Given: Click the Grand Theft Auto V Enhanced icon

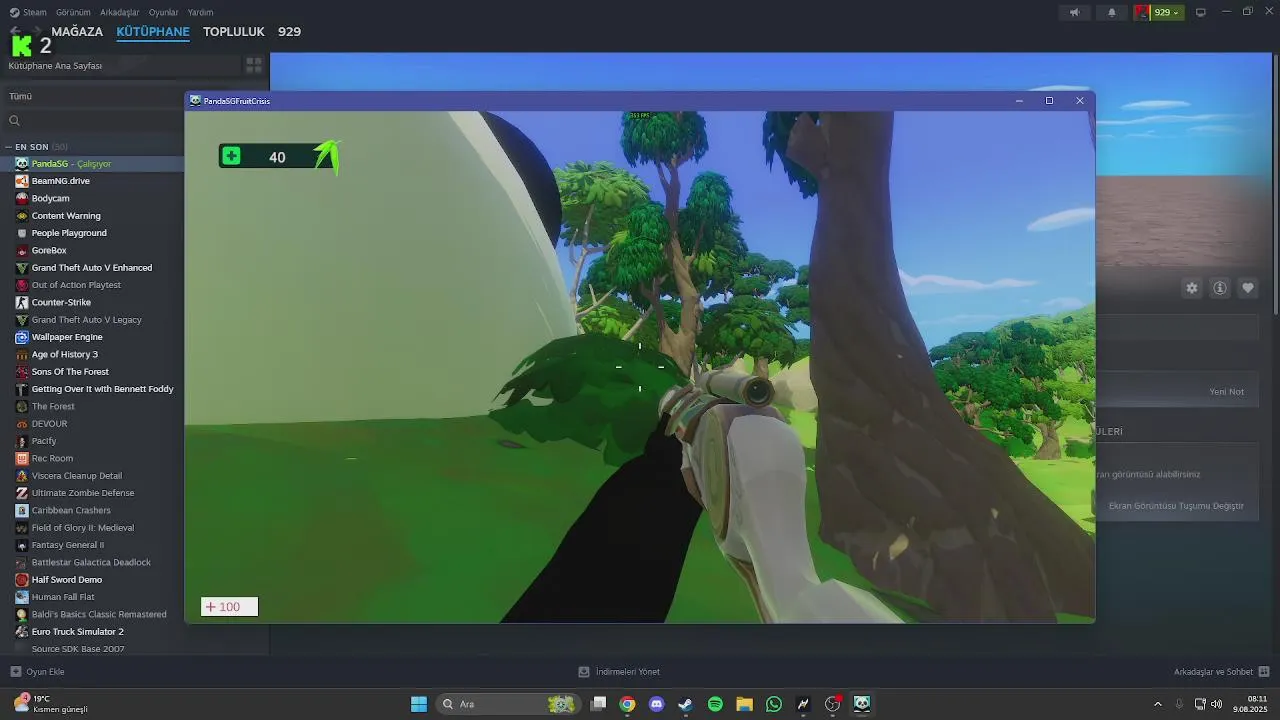Looking at the screenshot, I should [x=22, y=267].
